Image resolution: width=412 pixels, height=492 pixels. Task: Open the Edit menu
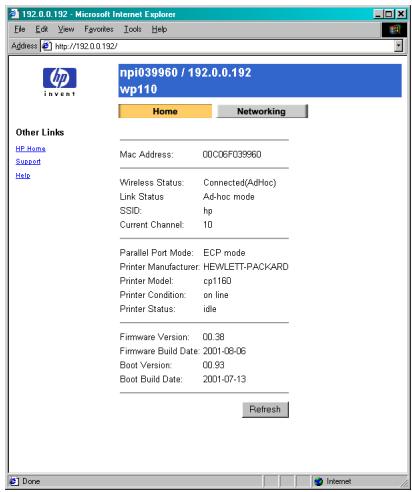[x=42, y=29]
